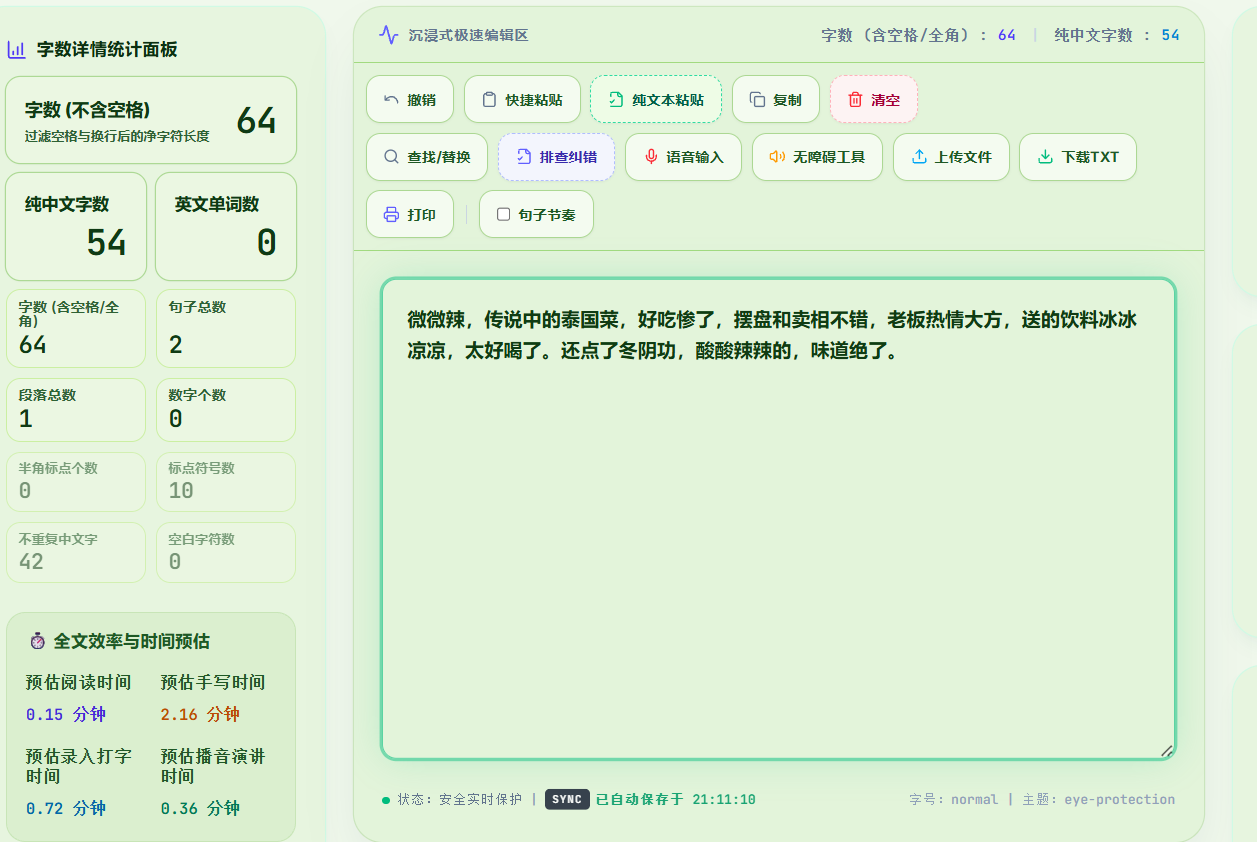Click the 段落总数 card showing 1

pos(76,410)
